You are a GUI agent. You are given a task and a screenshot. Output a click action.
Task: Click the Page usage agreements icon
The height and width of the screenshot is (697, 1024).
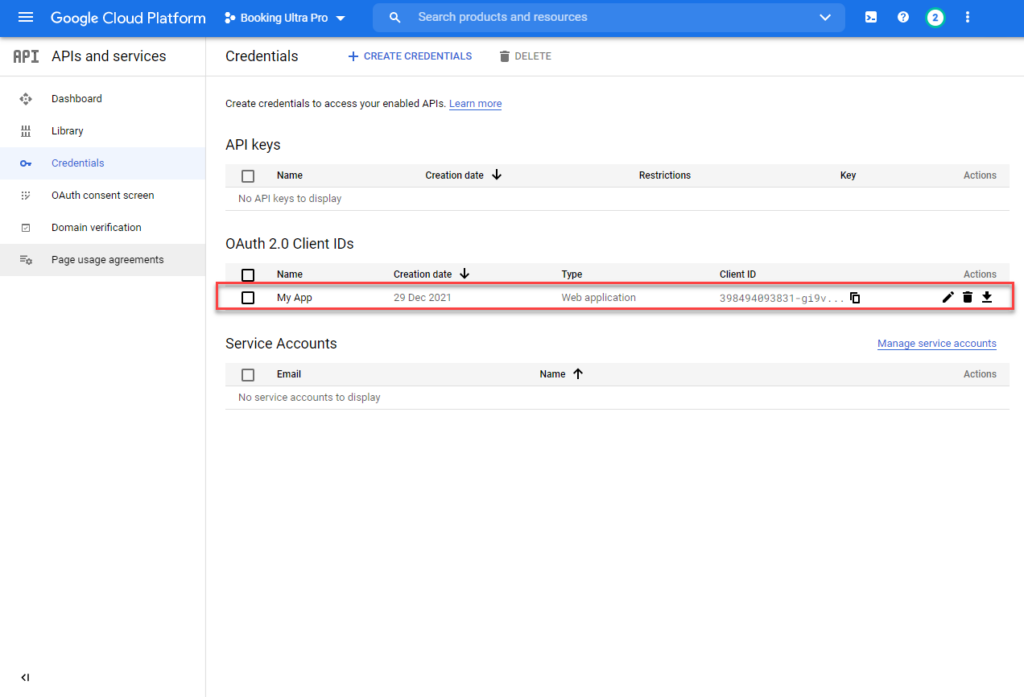tap(25, 260)
